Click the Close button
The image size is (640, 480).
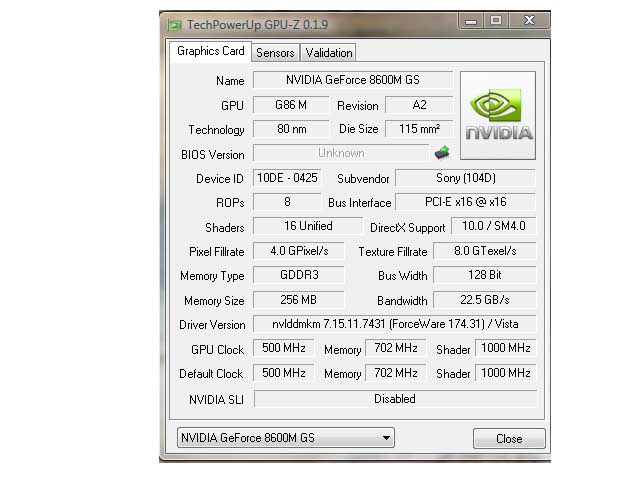point(509,438)
